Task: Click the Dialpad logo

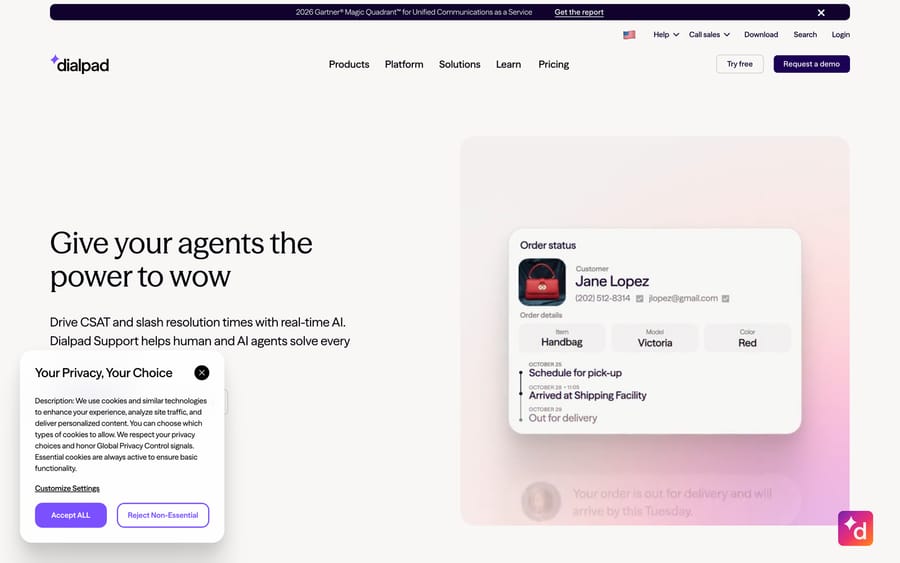Action: (x=79, y=64)
